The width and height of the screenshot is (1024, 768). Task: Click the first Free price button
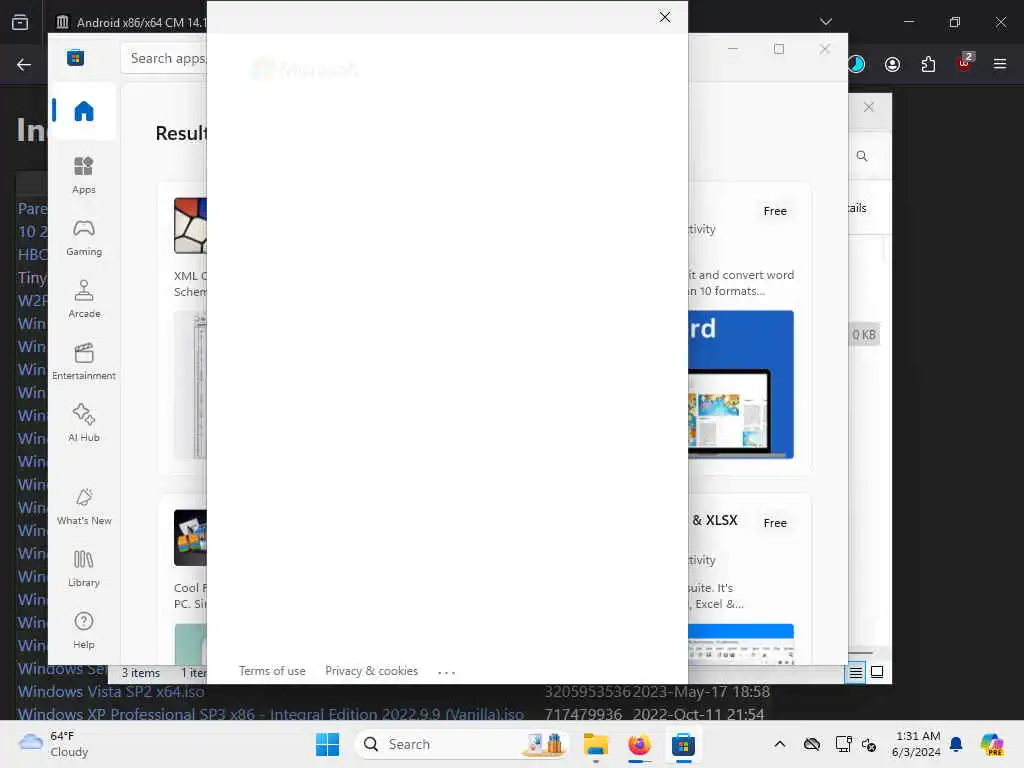(x=775, y=211)
